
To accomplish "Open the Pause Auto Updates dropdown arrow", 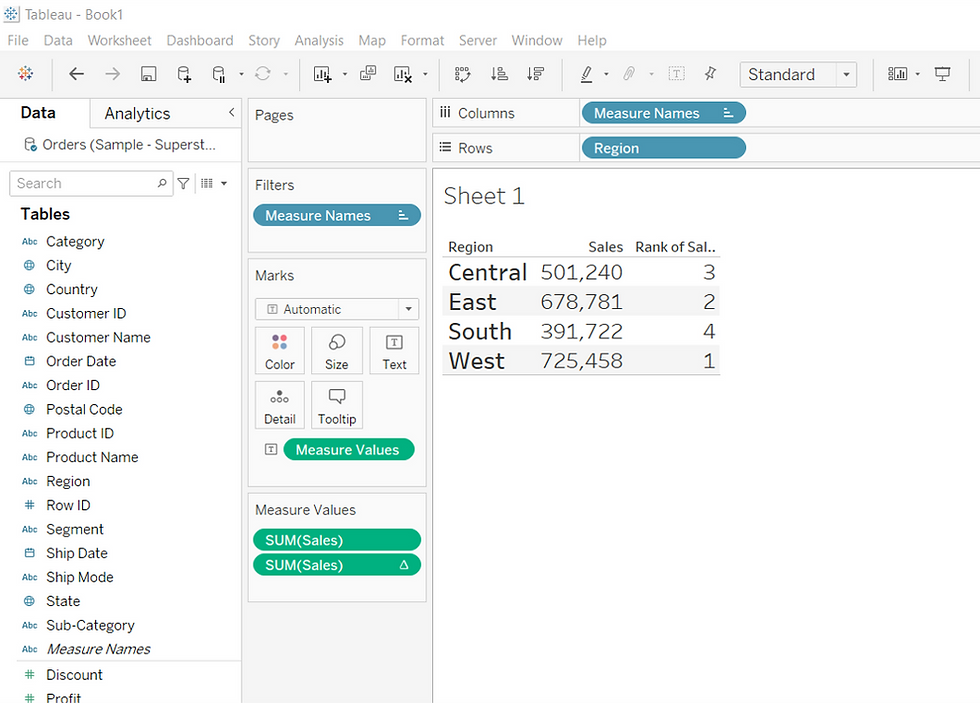I will (241, 74).
